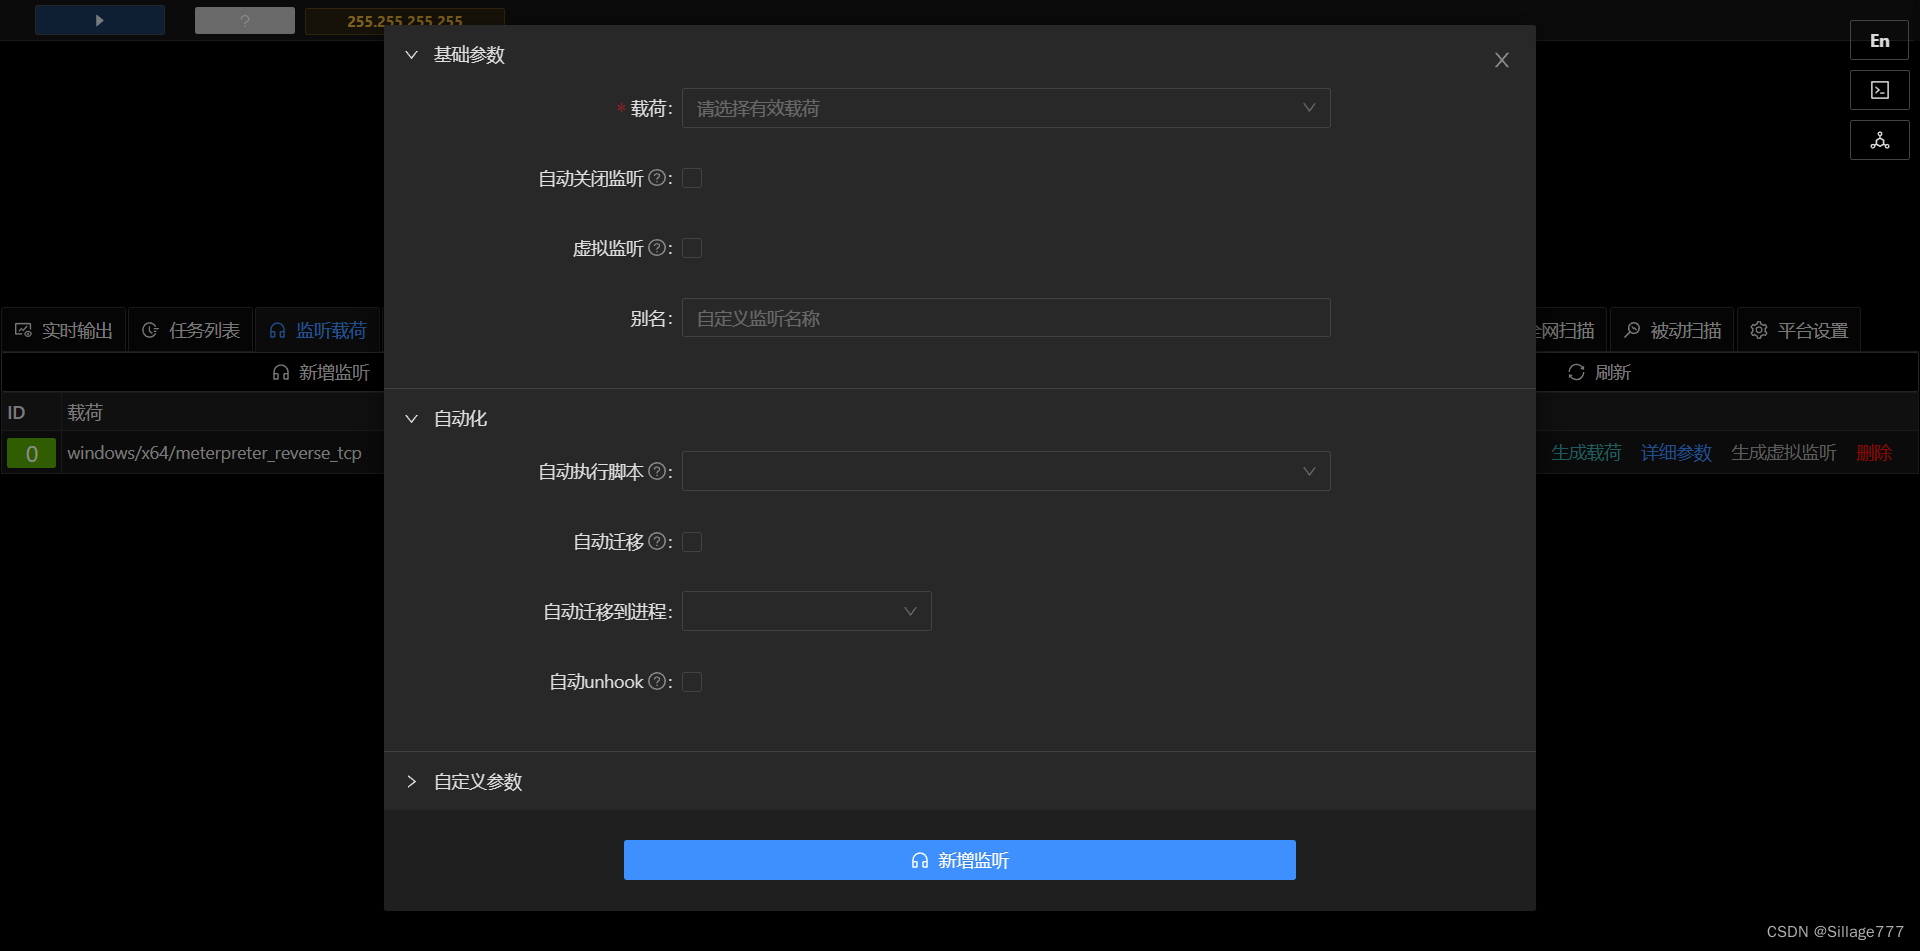Click the 载荷 column header
Image resolution: width=1920 pixels, height=951 pixels.
coord(85,412)
